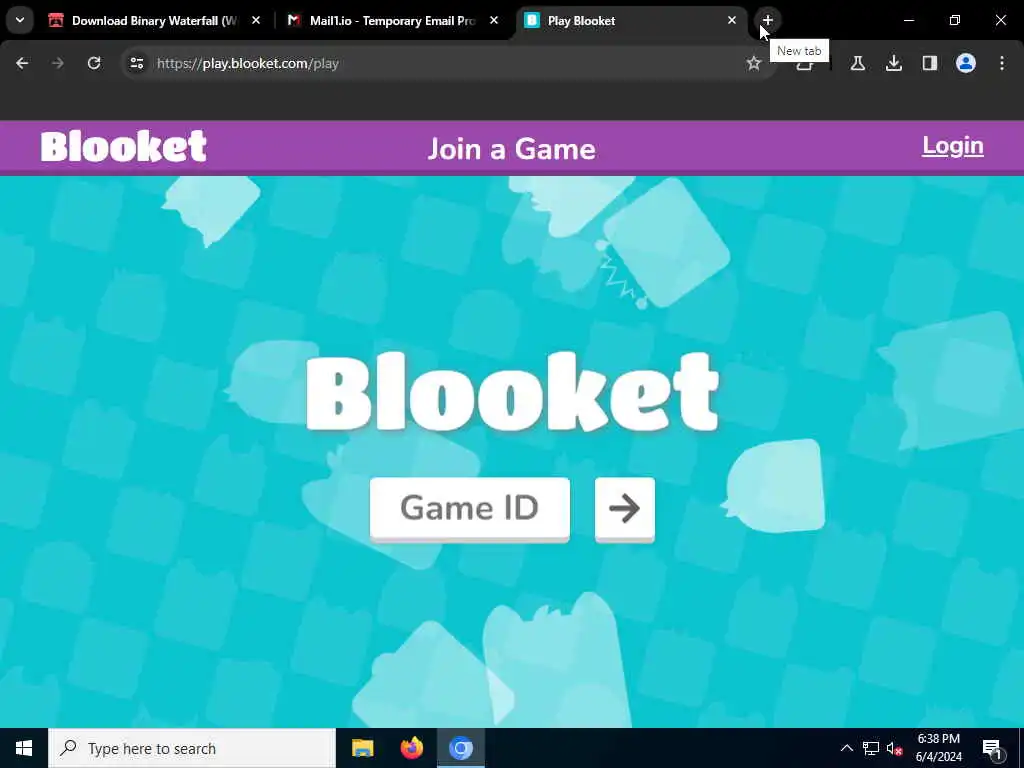The height and width of the screenshot is (768, 1024).
Task: View site information icon in address bar
Action: [136, 63]
